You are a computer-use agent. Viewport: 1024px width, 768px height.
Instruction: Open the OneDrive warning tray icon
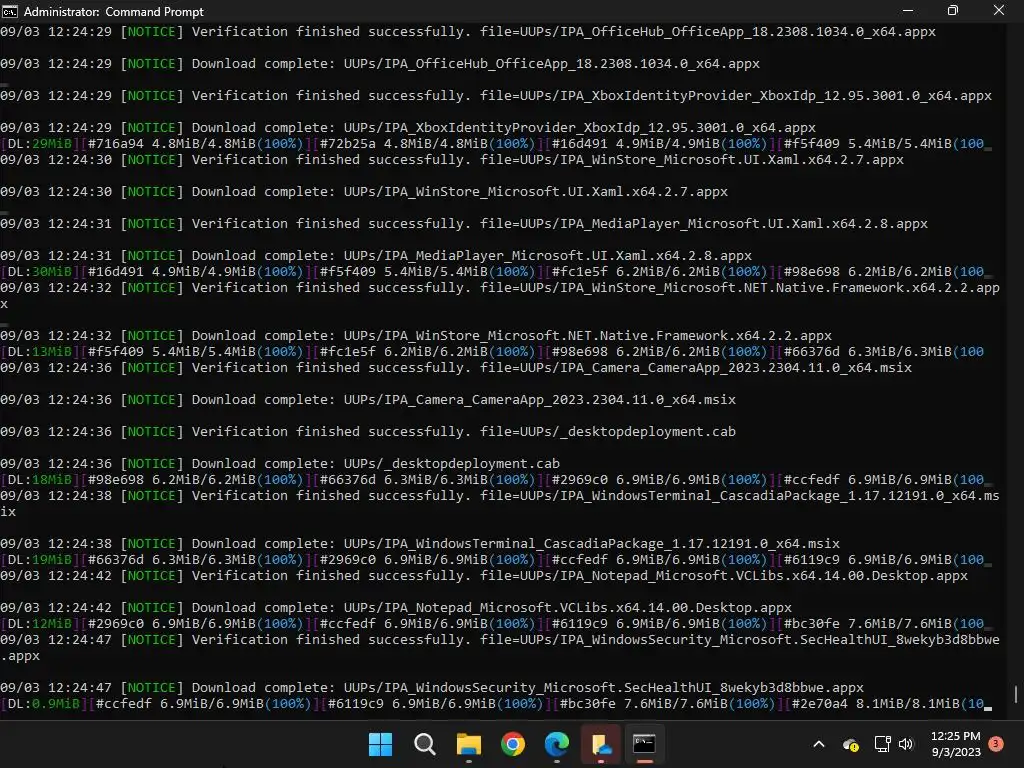coord(850,744)
